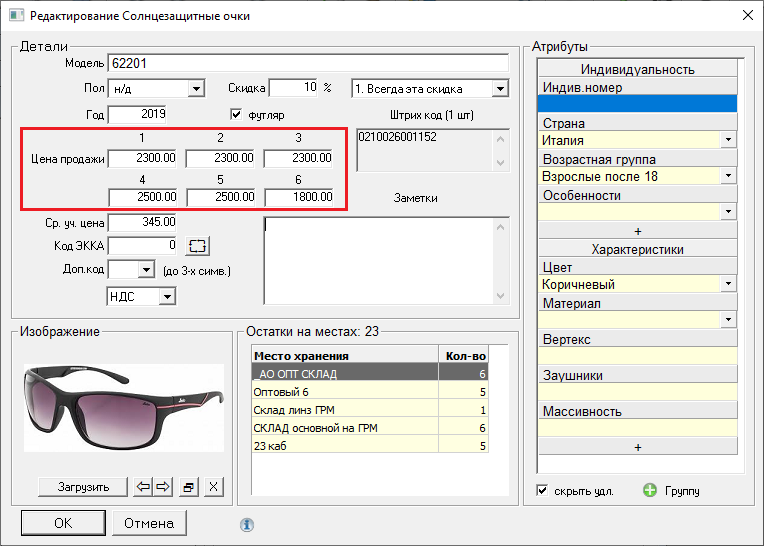Toggle the футляр checkbox

(x=237, y=114)
